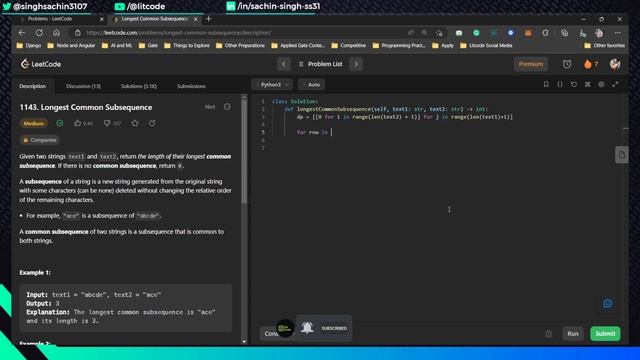
Task: Click the Run button
Action: (573, 333)
